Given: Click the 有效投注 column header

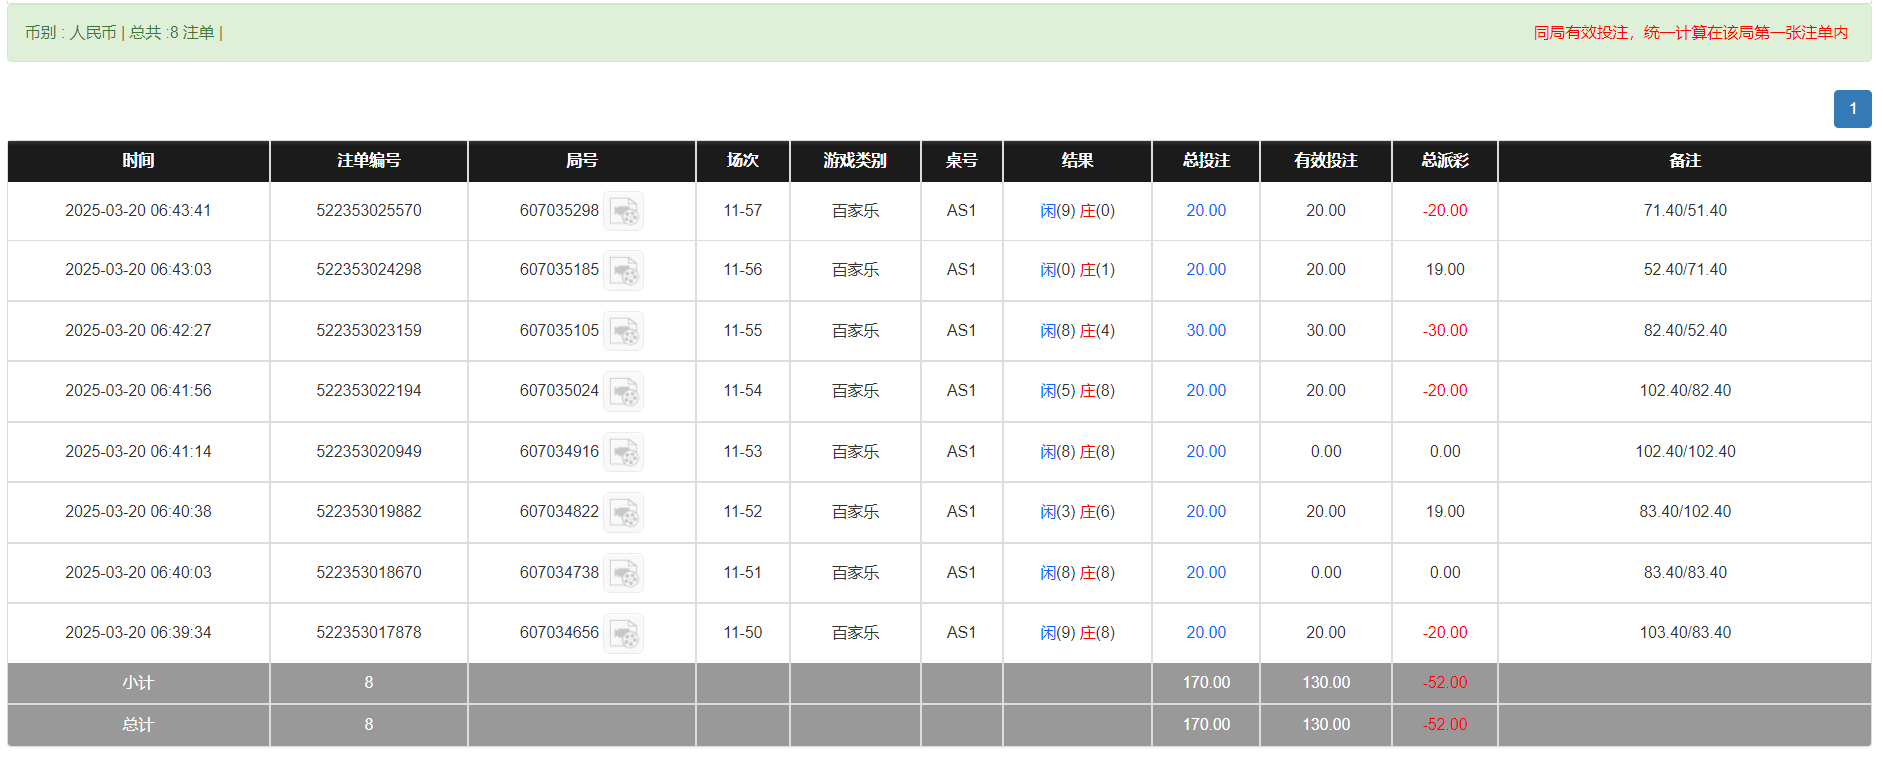Looking at the screenshot, I should coord(1326,161).
